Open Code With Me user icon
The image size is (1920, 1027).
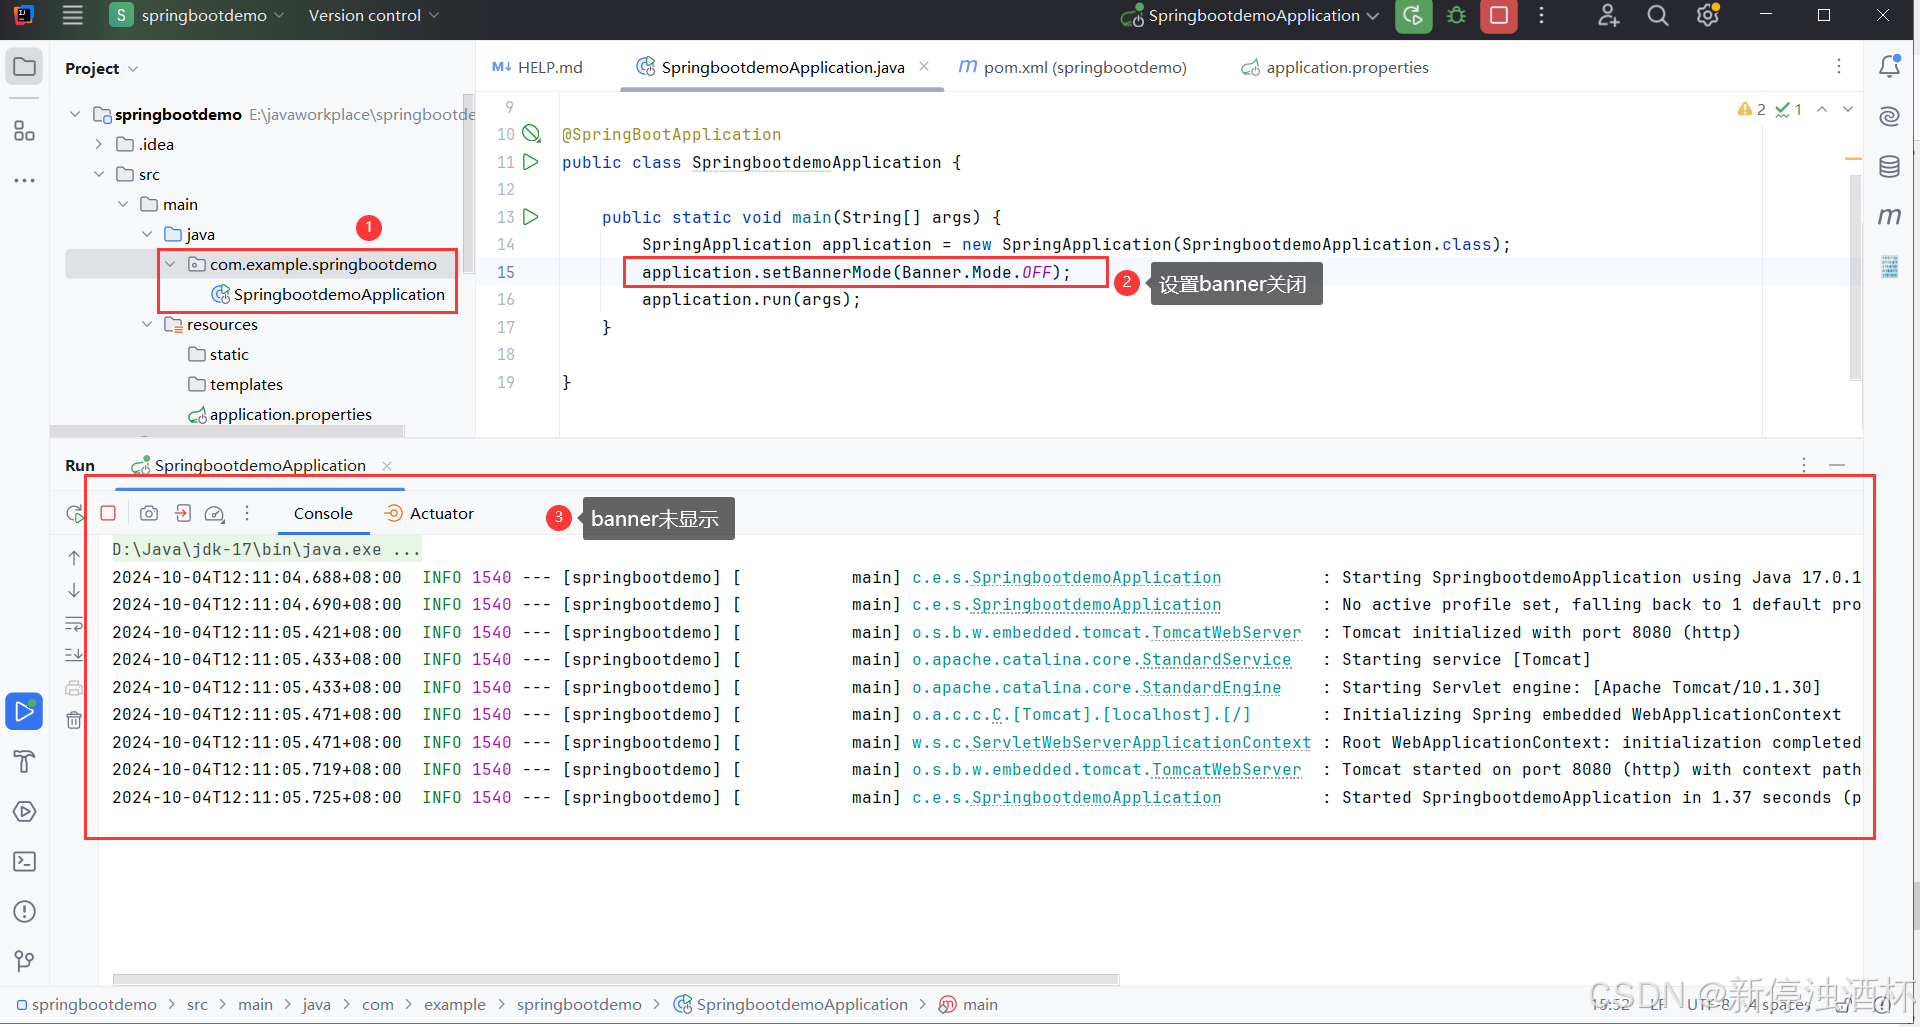click(1608, 16)
